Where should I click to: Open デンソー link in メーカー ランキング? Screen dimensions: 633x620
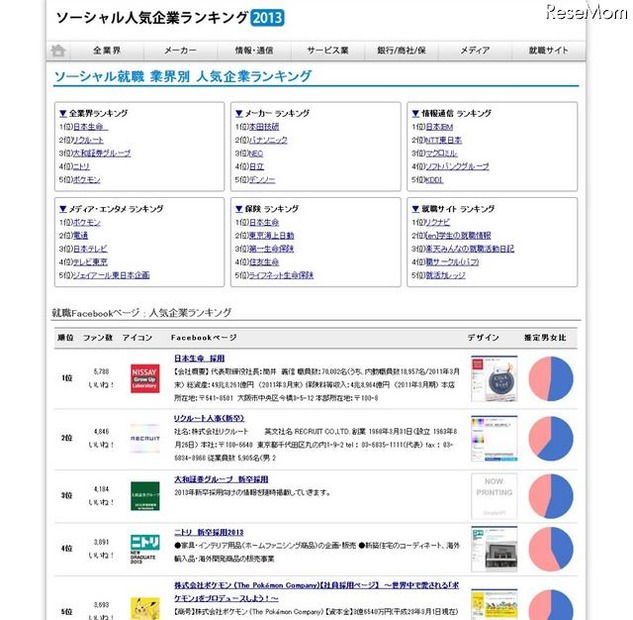pyautogui.click(x=262, y=180)
